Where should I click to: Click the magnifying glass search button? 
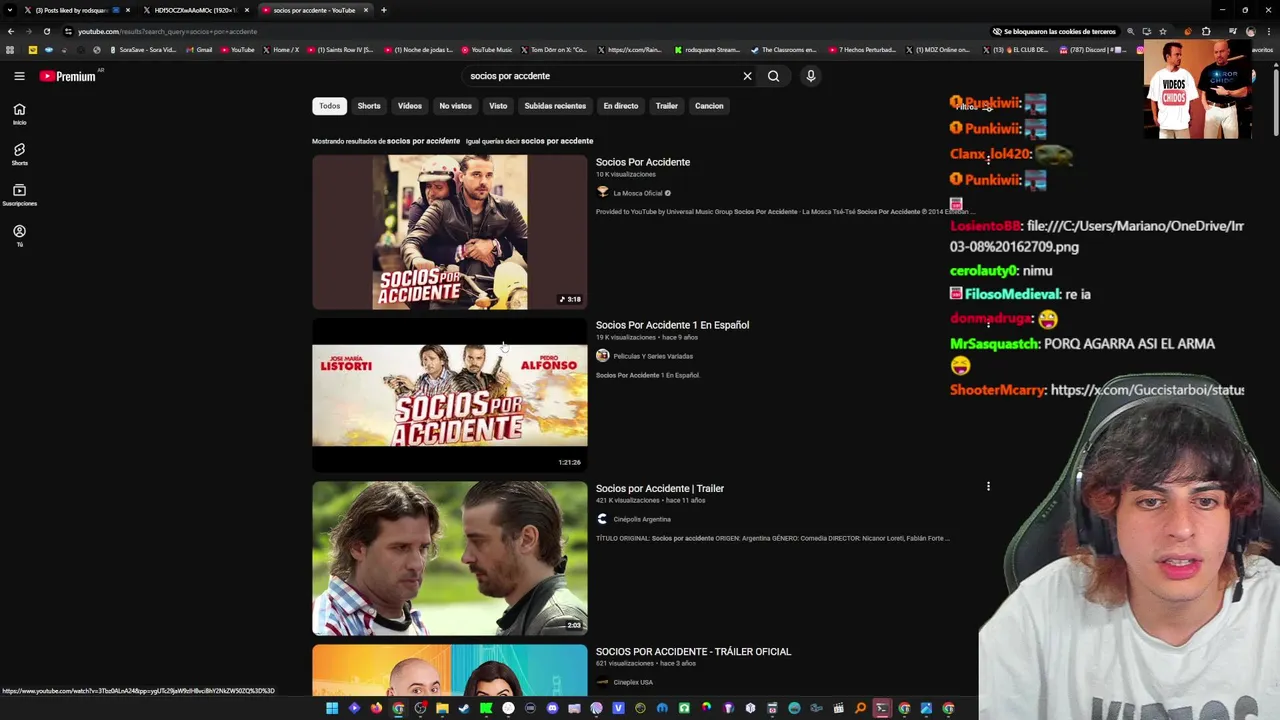click(773, 76)
